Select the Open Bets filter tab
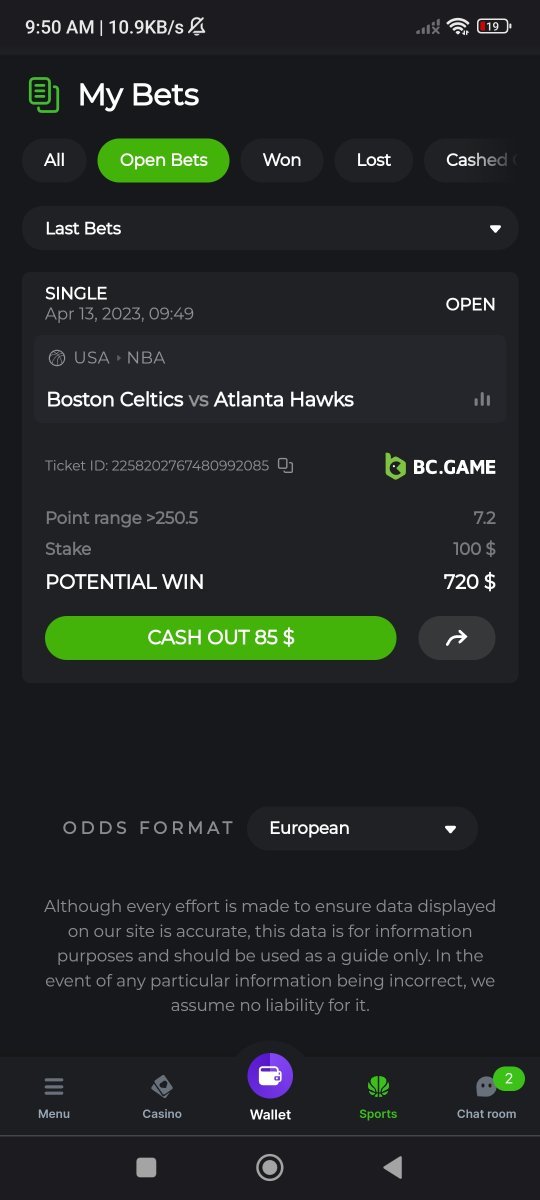This screenshot has height=1200, width=540. click(164, 160)
